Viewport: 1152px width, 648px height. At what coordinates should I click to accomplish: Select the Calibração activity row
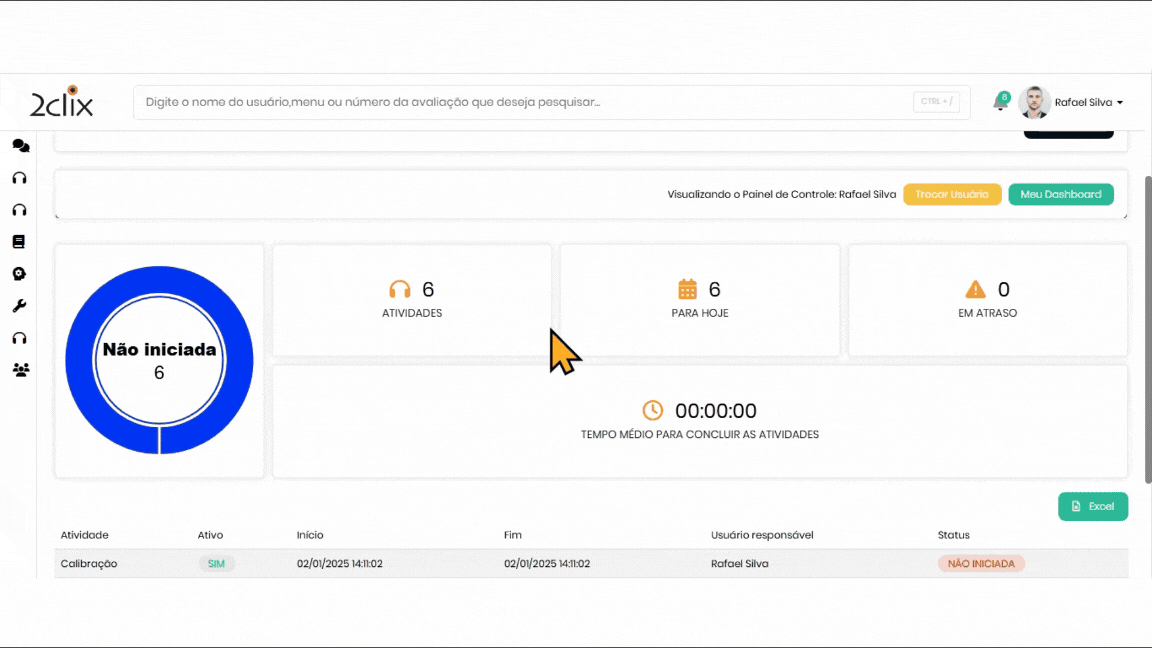coord(89,564)
